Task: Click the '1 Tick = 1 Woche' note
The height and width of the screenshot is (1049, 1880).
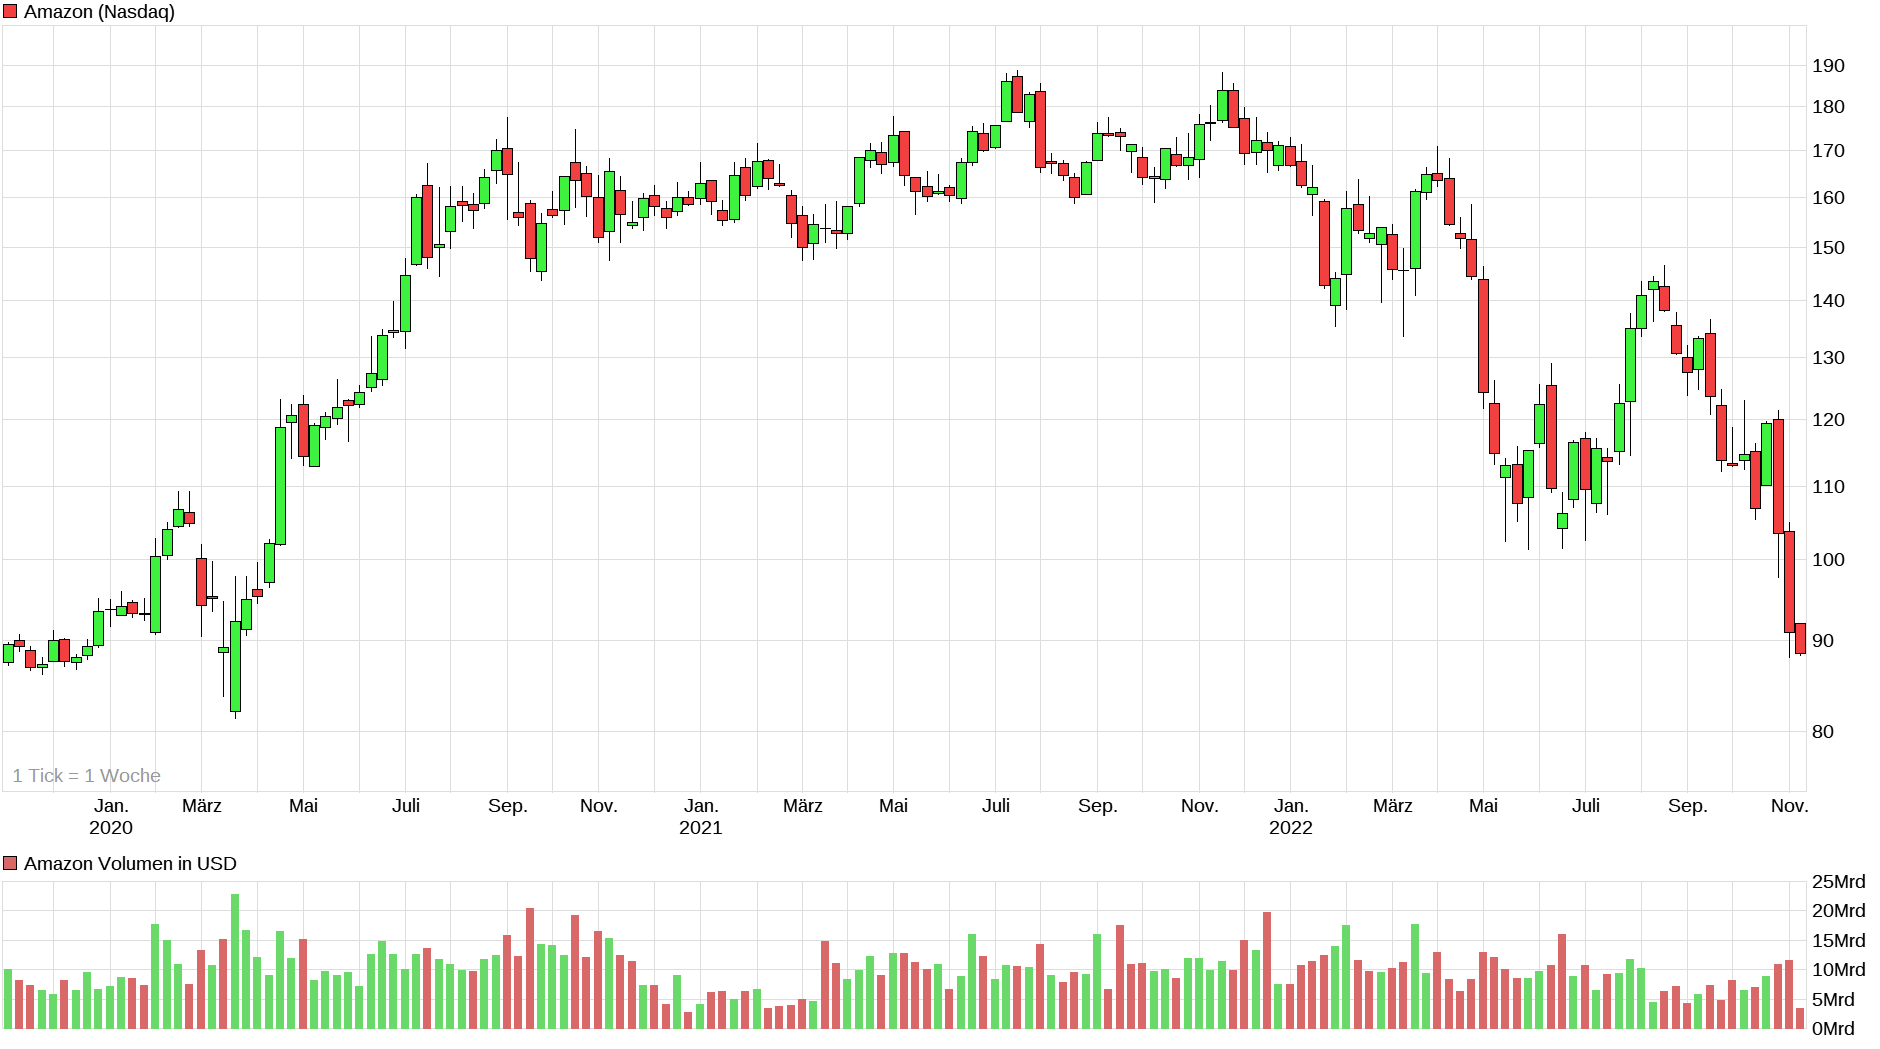Action: tap(86, 775)
